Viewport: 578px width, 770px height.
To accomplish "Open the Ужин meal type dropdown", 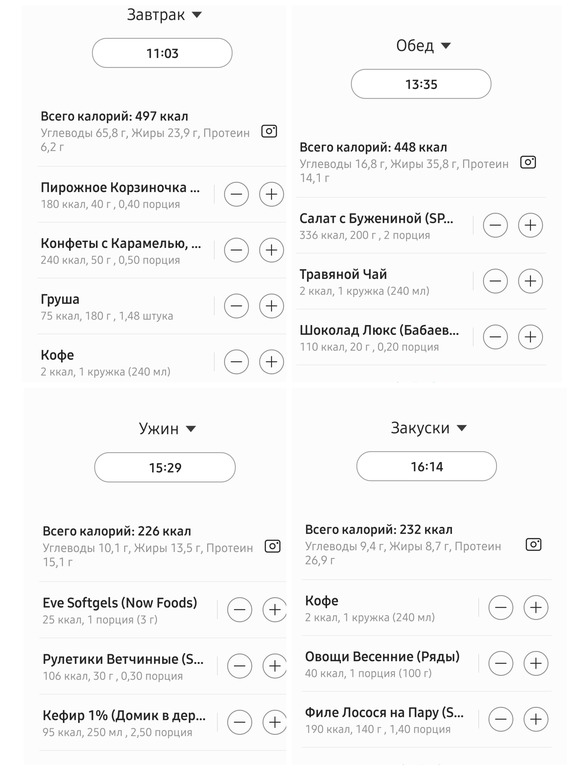I will coord(167,429).
